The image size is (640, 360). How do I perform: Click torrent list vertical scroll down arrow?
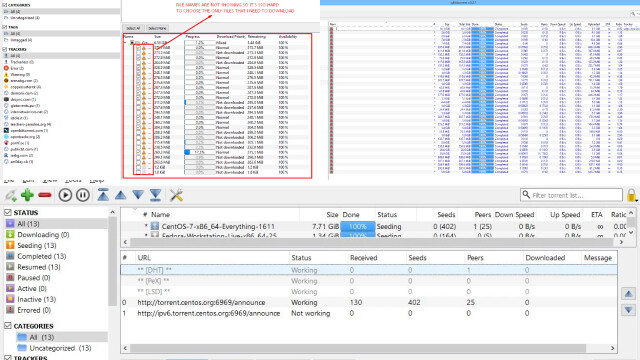click(x=631, y=232)
